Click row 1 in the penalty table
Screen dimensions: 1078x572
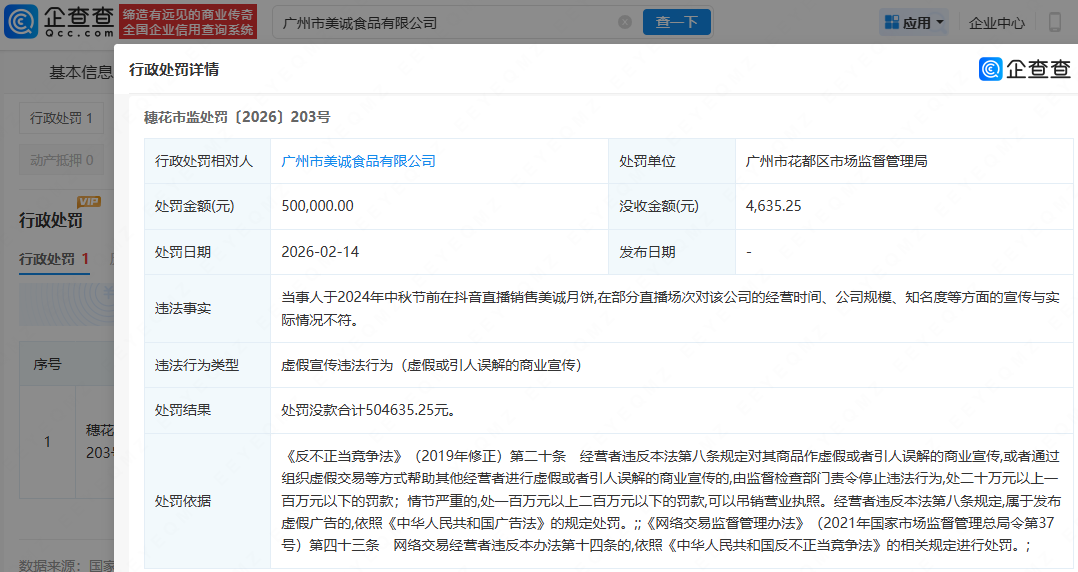coord(47,441)
